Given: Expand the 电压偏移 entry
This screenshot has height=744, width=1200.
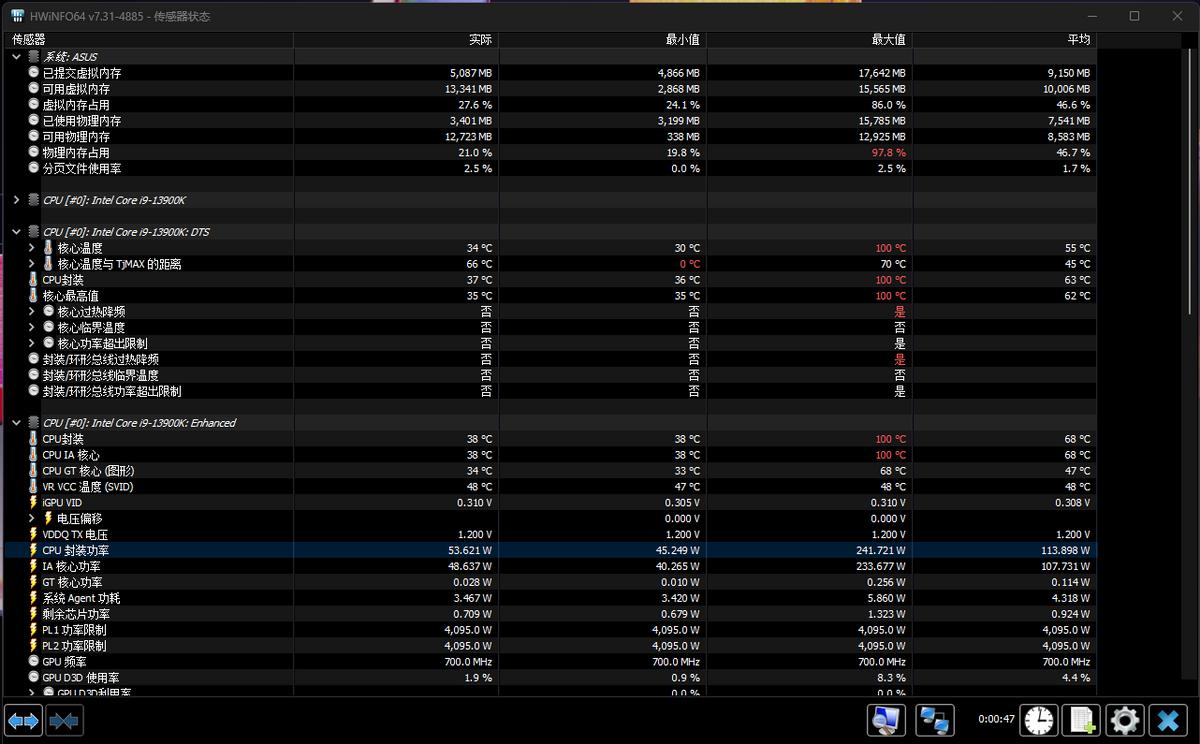Looking at the screenshot, I should point(31,519).
